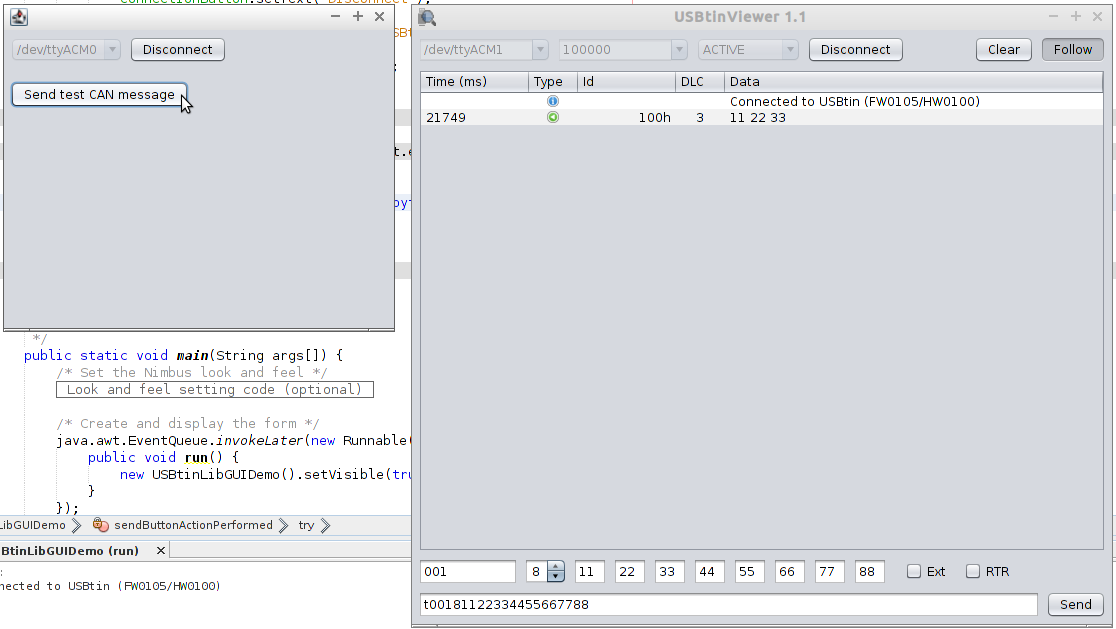Close the BtinLibGUIDemo (run) output tab
This screenshot has width=1116, height=629.
click(161, 551)
